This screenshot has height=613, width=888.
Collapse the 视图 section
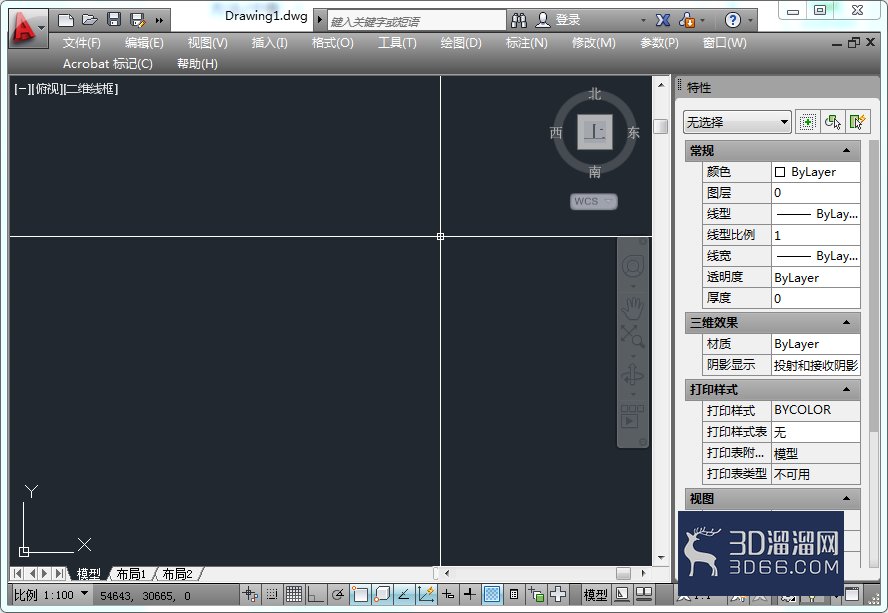click(x=846, y=499)
